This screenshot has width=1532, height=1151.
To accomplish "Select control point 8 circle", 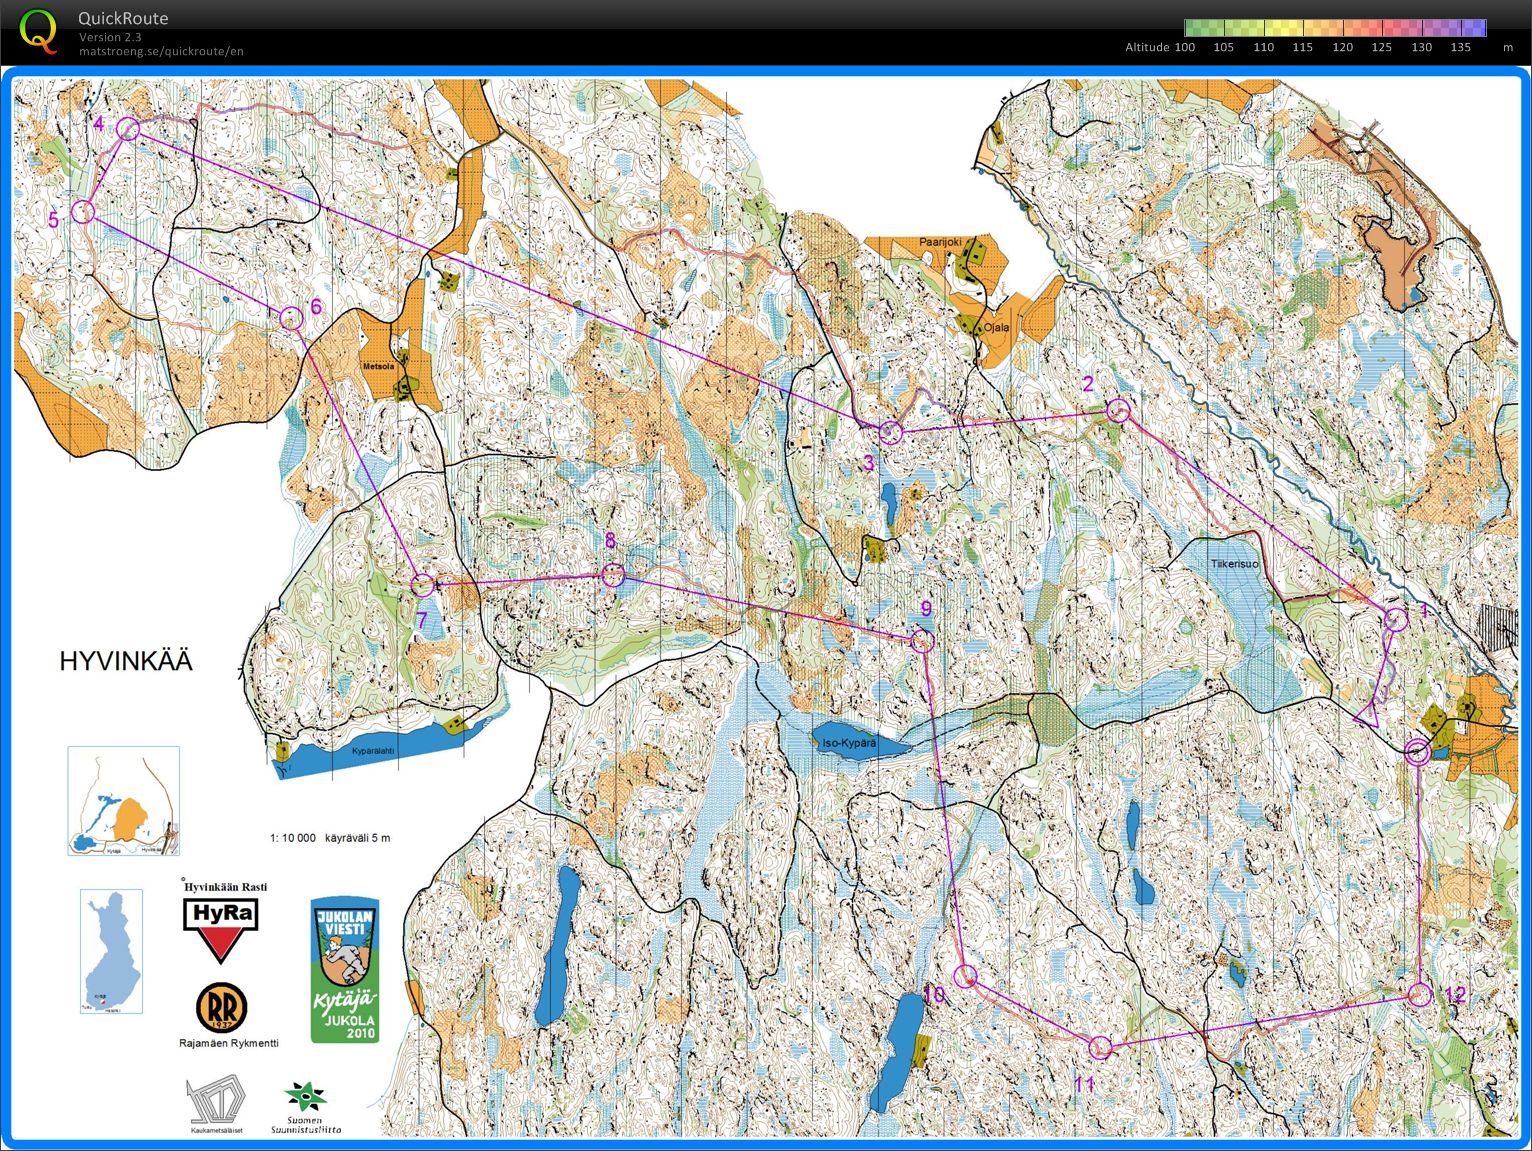I will click(x=613, y=575).
